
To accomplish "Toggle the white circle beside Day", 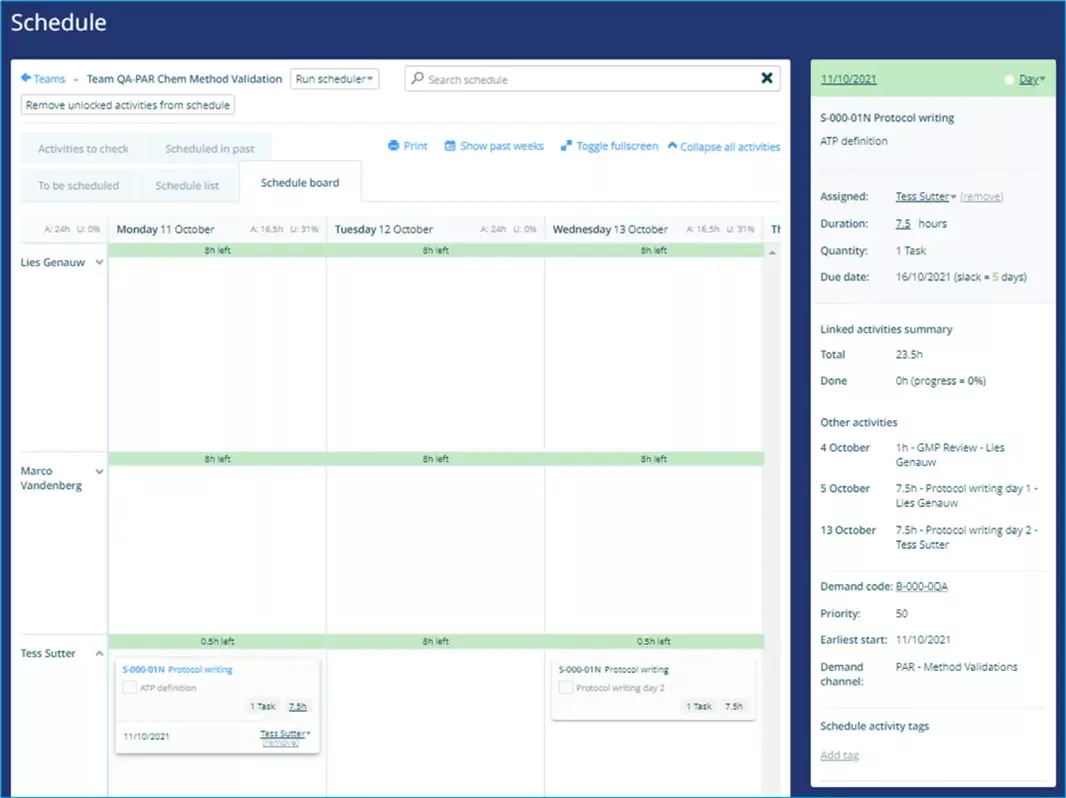I will tap(1009, 80).
